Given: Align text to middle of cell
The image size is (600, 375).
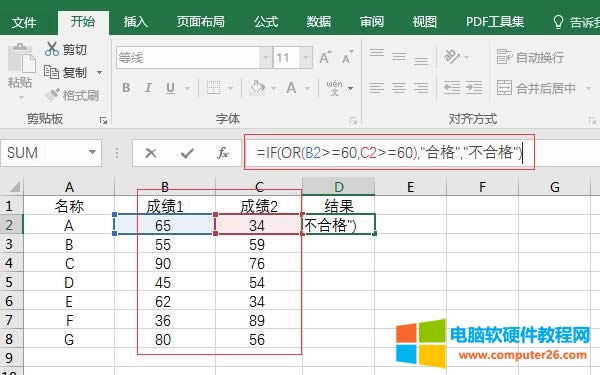Looking at the screenshot, I should click(399, 57).
